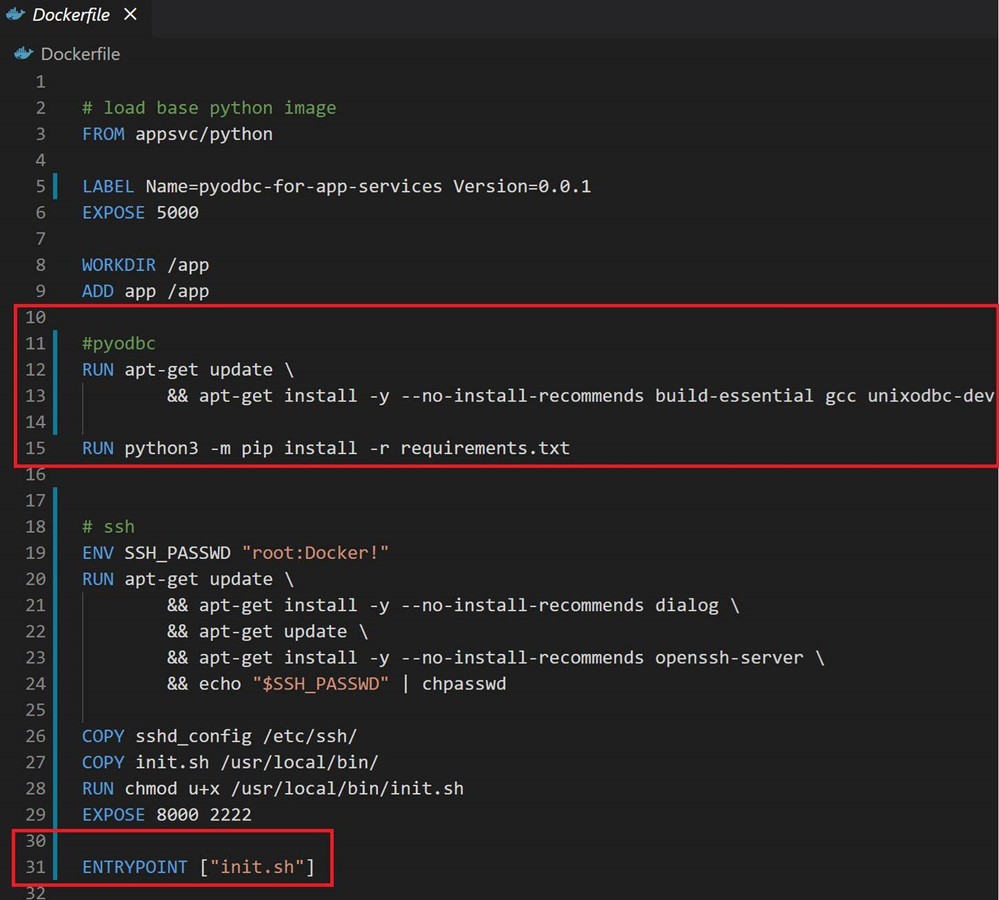Click line number 31 in the gutter

coord(36,867)
